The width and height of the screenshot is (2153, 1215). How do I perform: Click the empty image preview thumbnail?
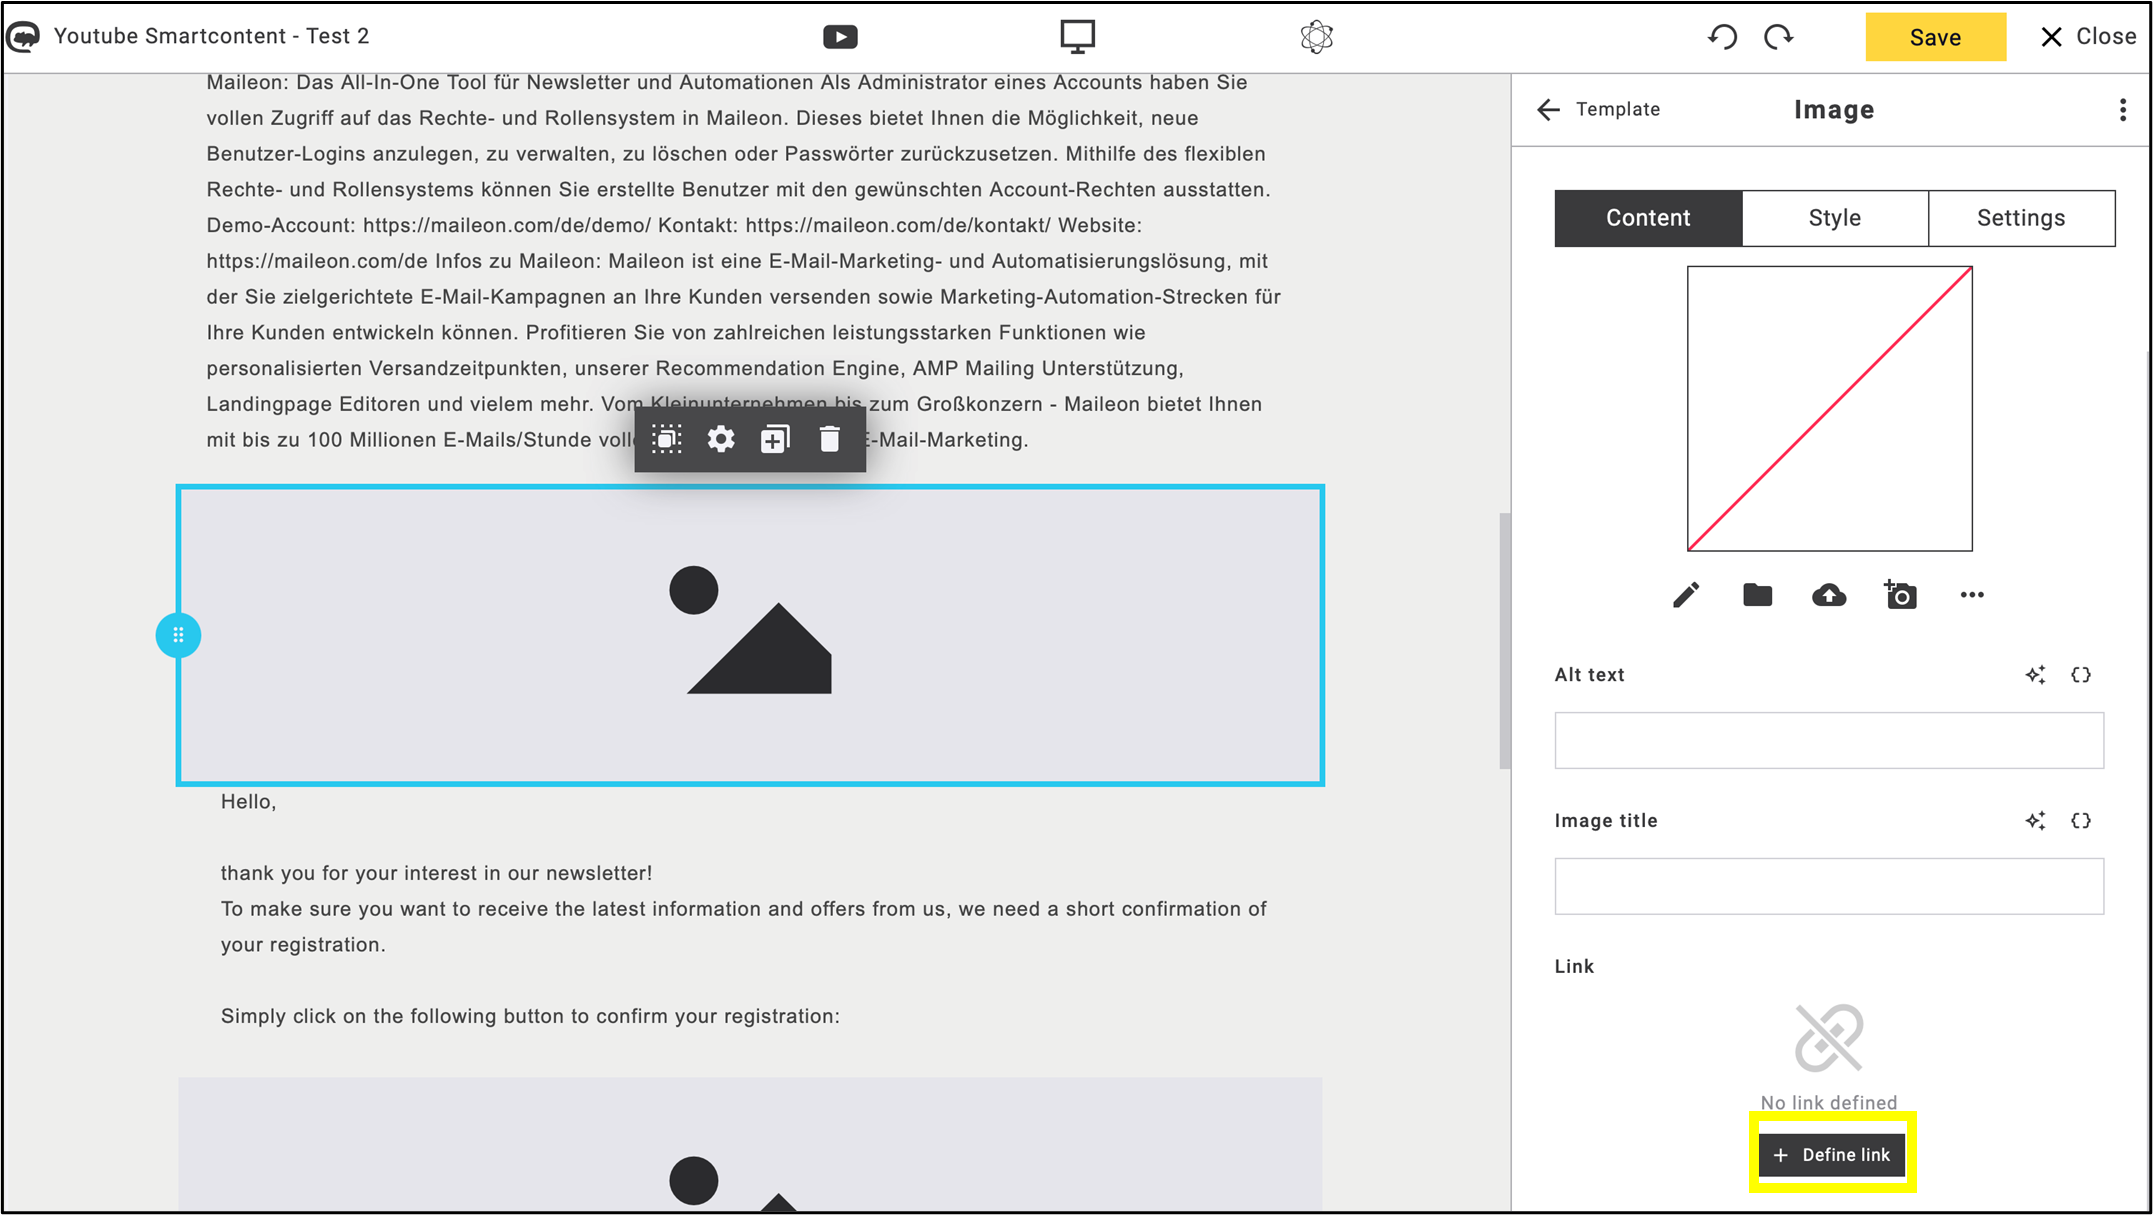(1829, 408)
